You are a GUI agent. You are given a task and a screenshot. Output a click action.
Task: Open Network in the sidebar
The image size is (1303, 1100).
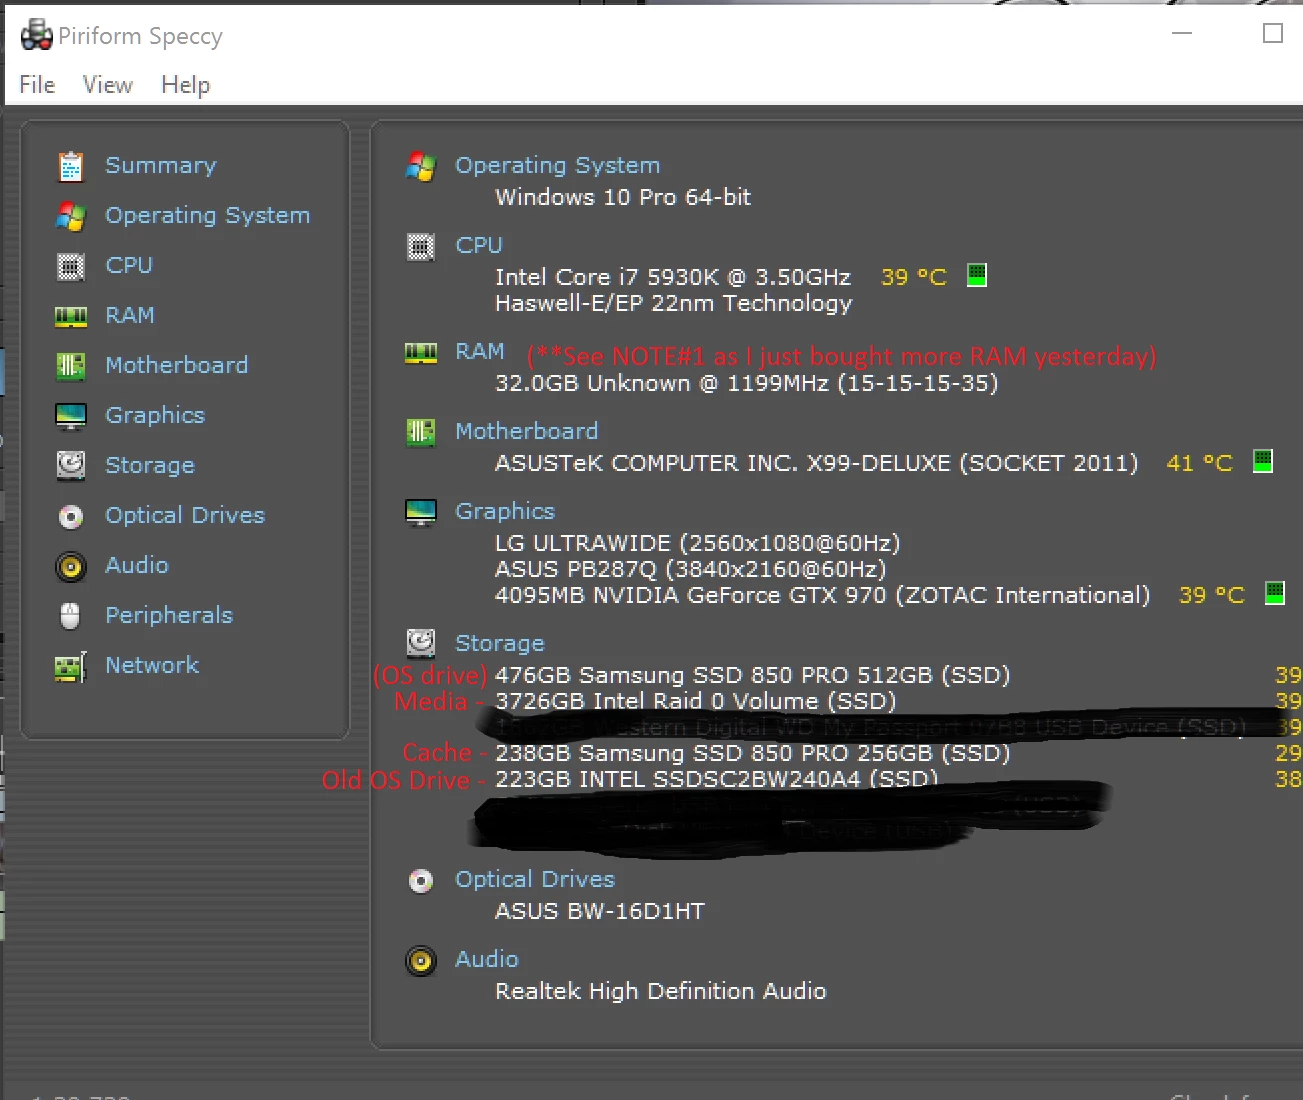click(152, 666)
